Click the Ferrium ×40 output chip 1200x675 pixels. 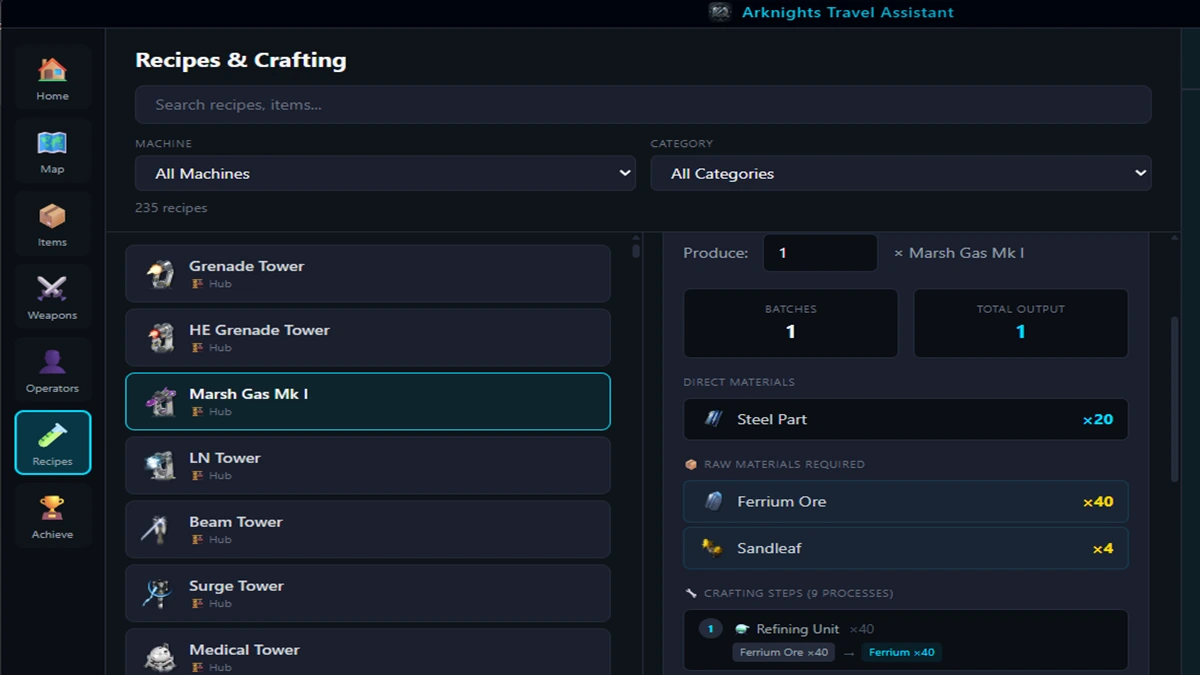pyautogui.click(x=901, y=652)
